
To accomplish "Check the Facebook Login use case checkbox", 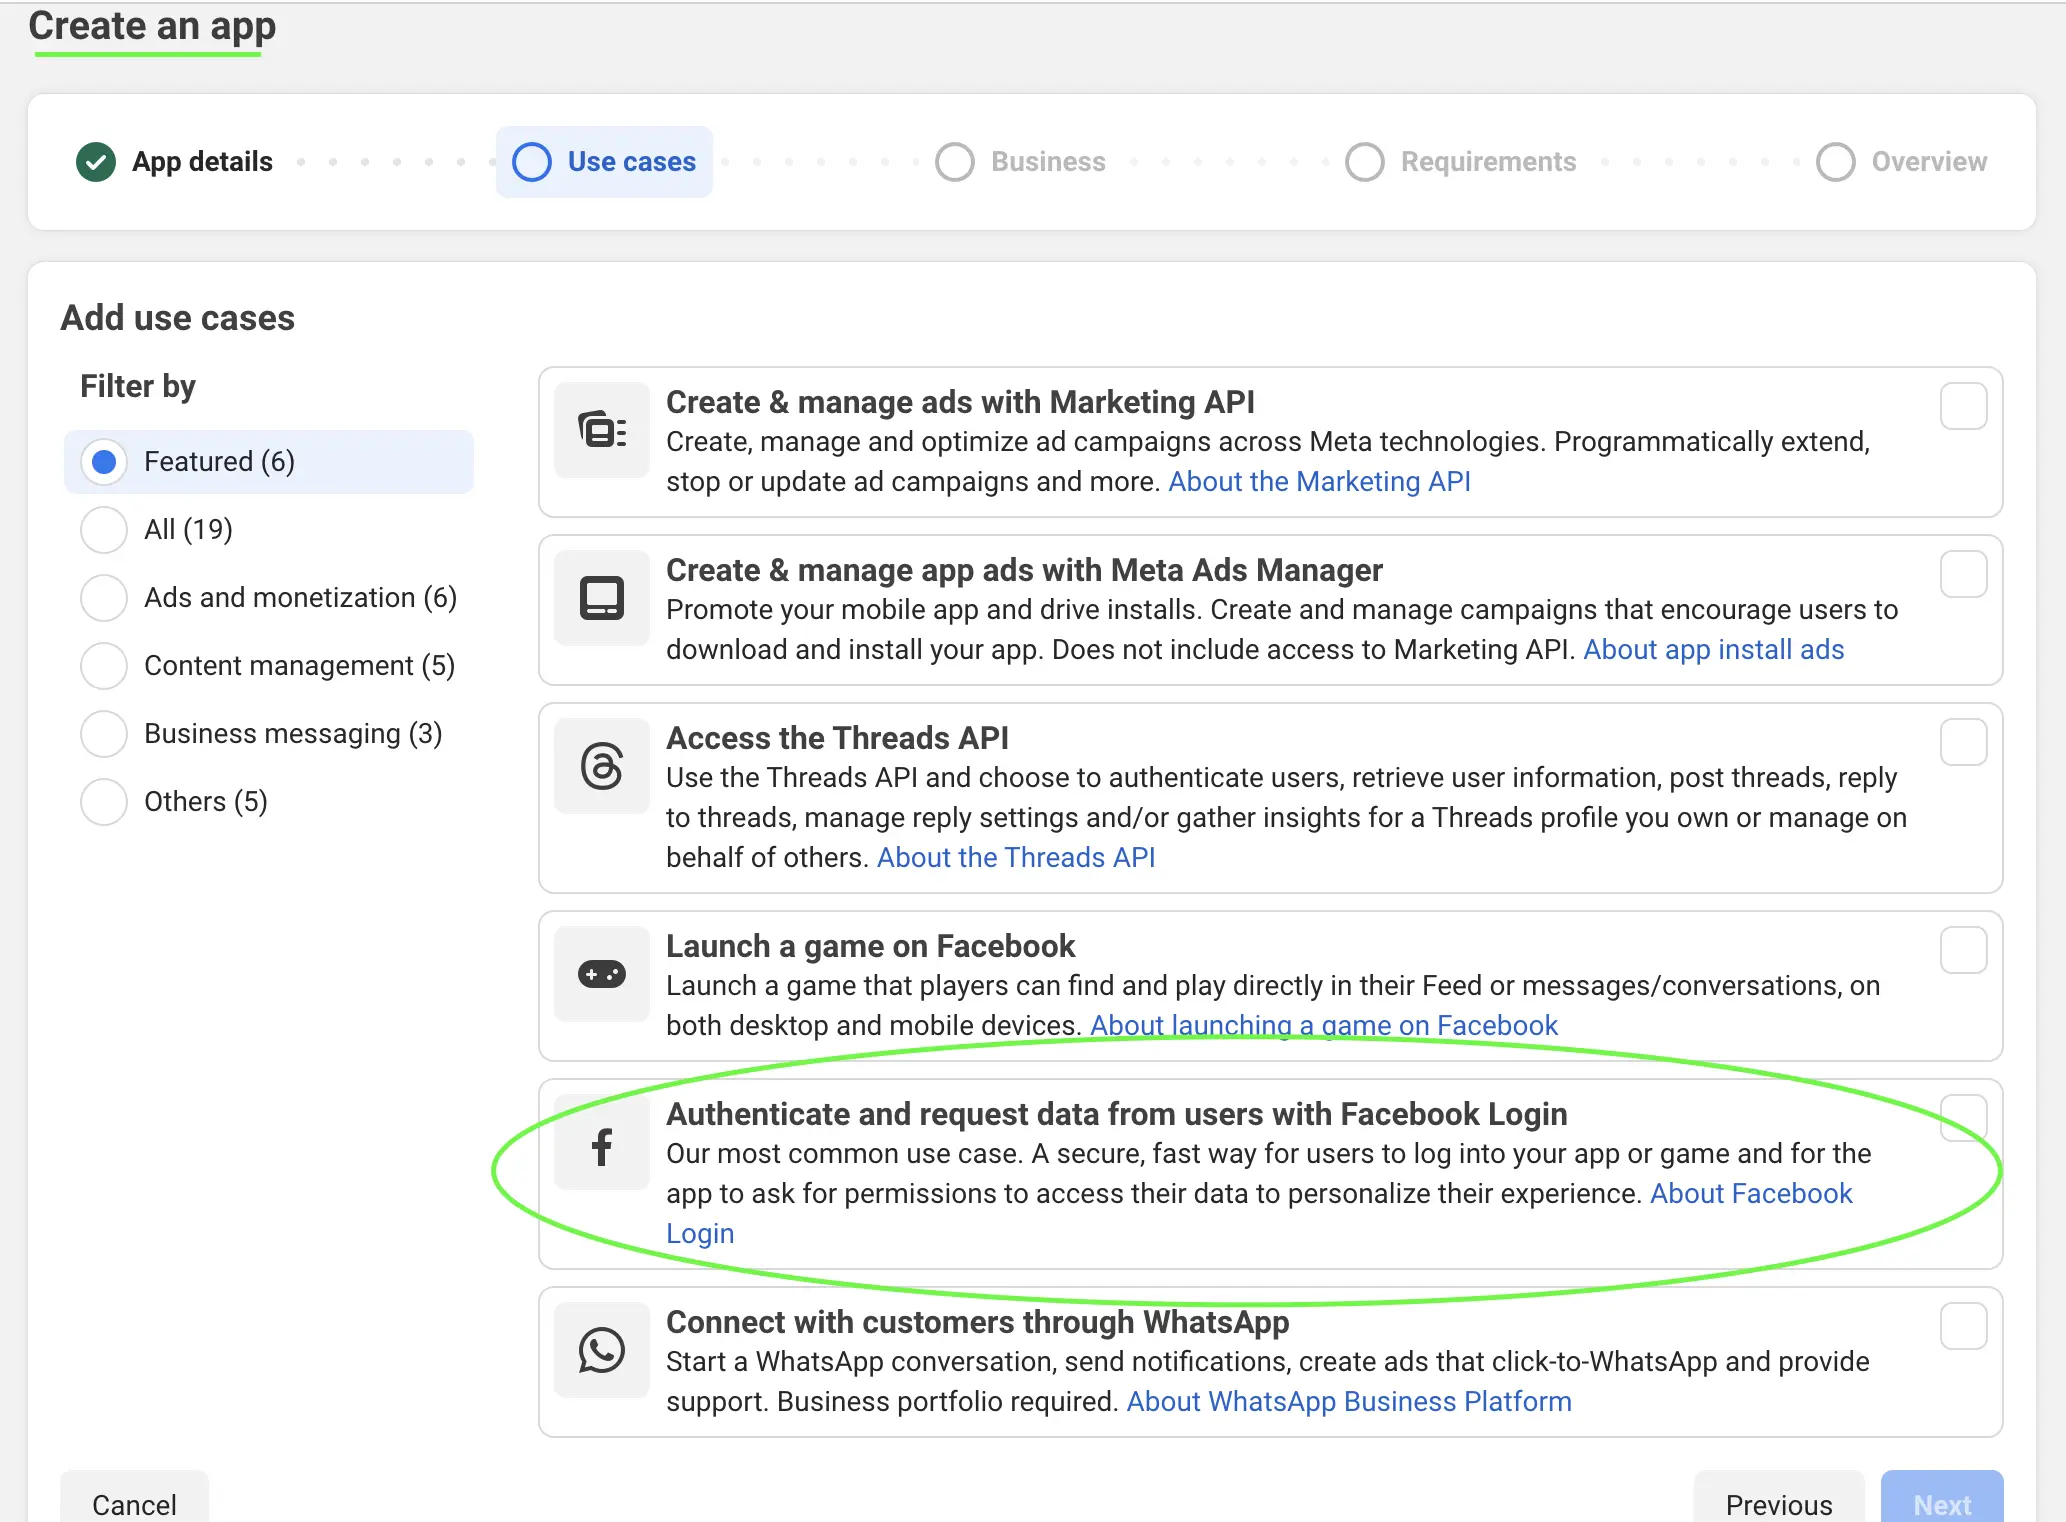I will 1963,1118.
